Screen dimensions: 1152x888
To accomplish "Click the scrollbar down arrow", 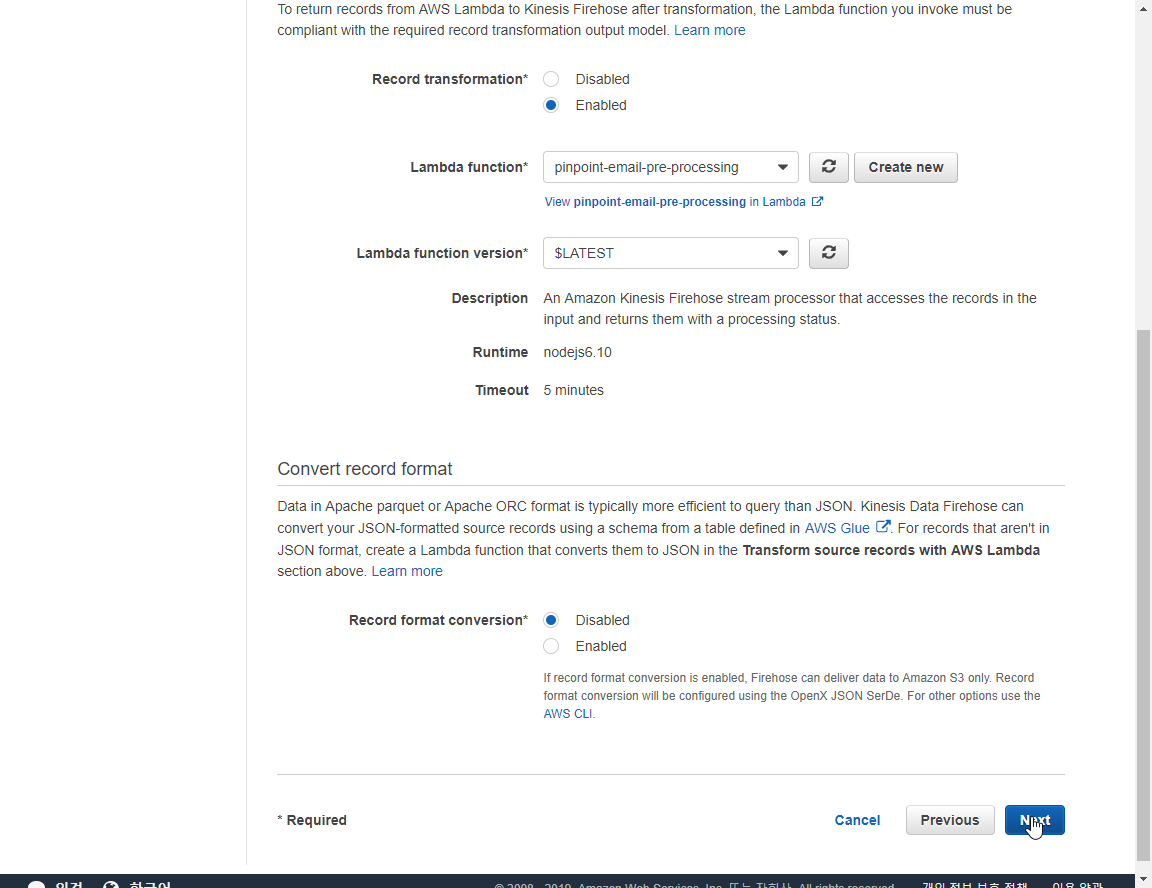I will [x=1143, y=878].
